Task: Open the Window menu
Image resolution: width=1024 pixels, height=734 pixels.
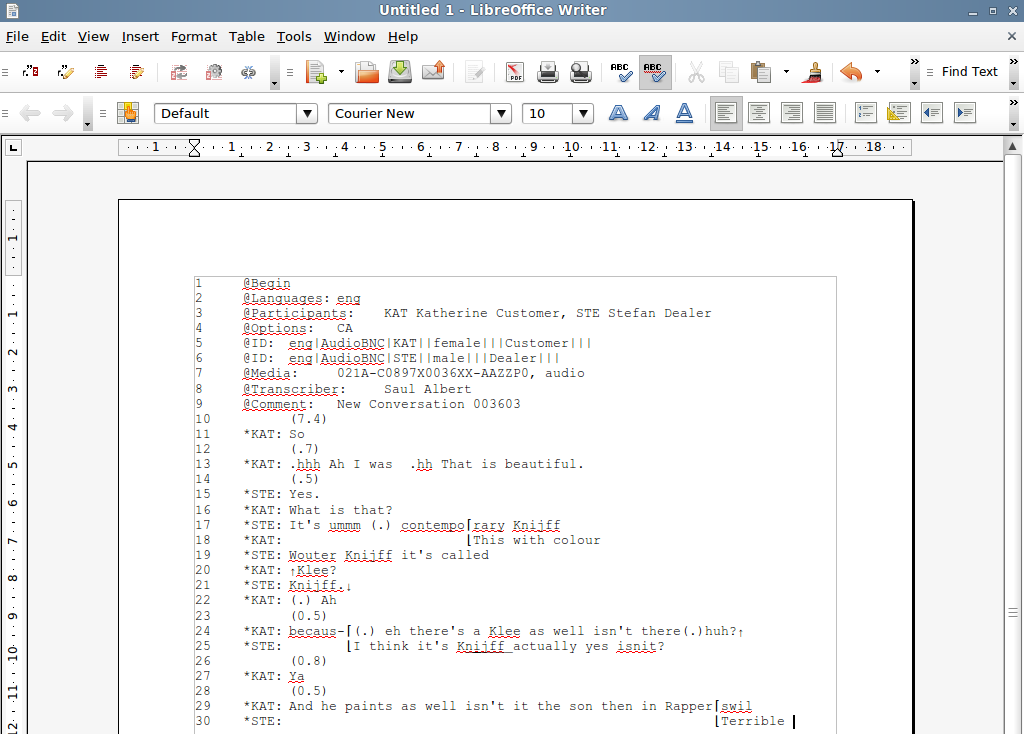Action: pos(349,37)
